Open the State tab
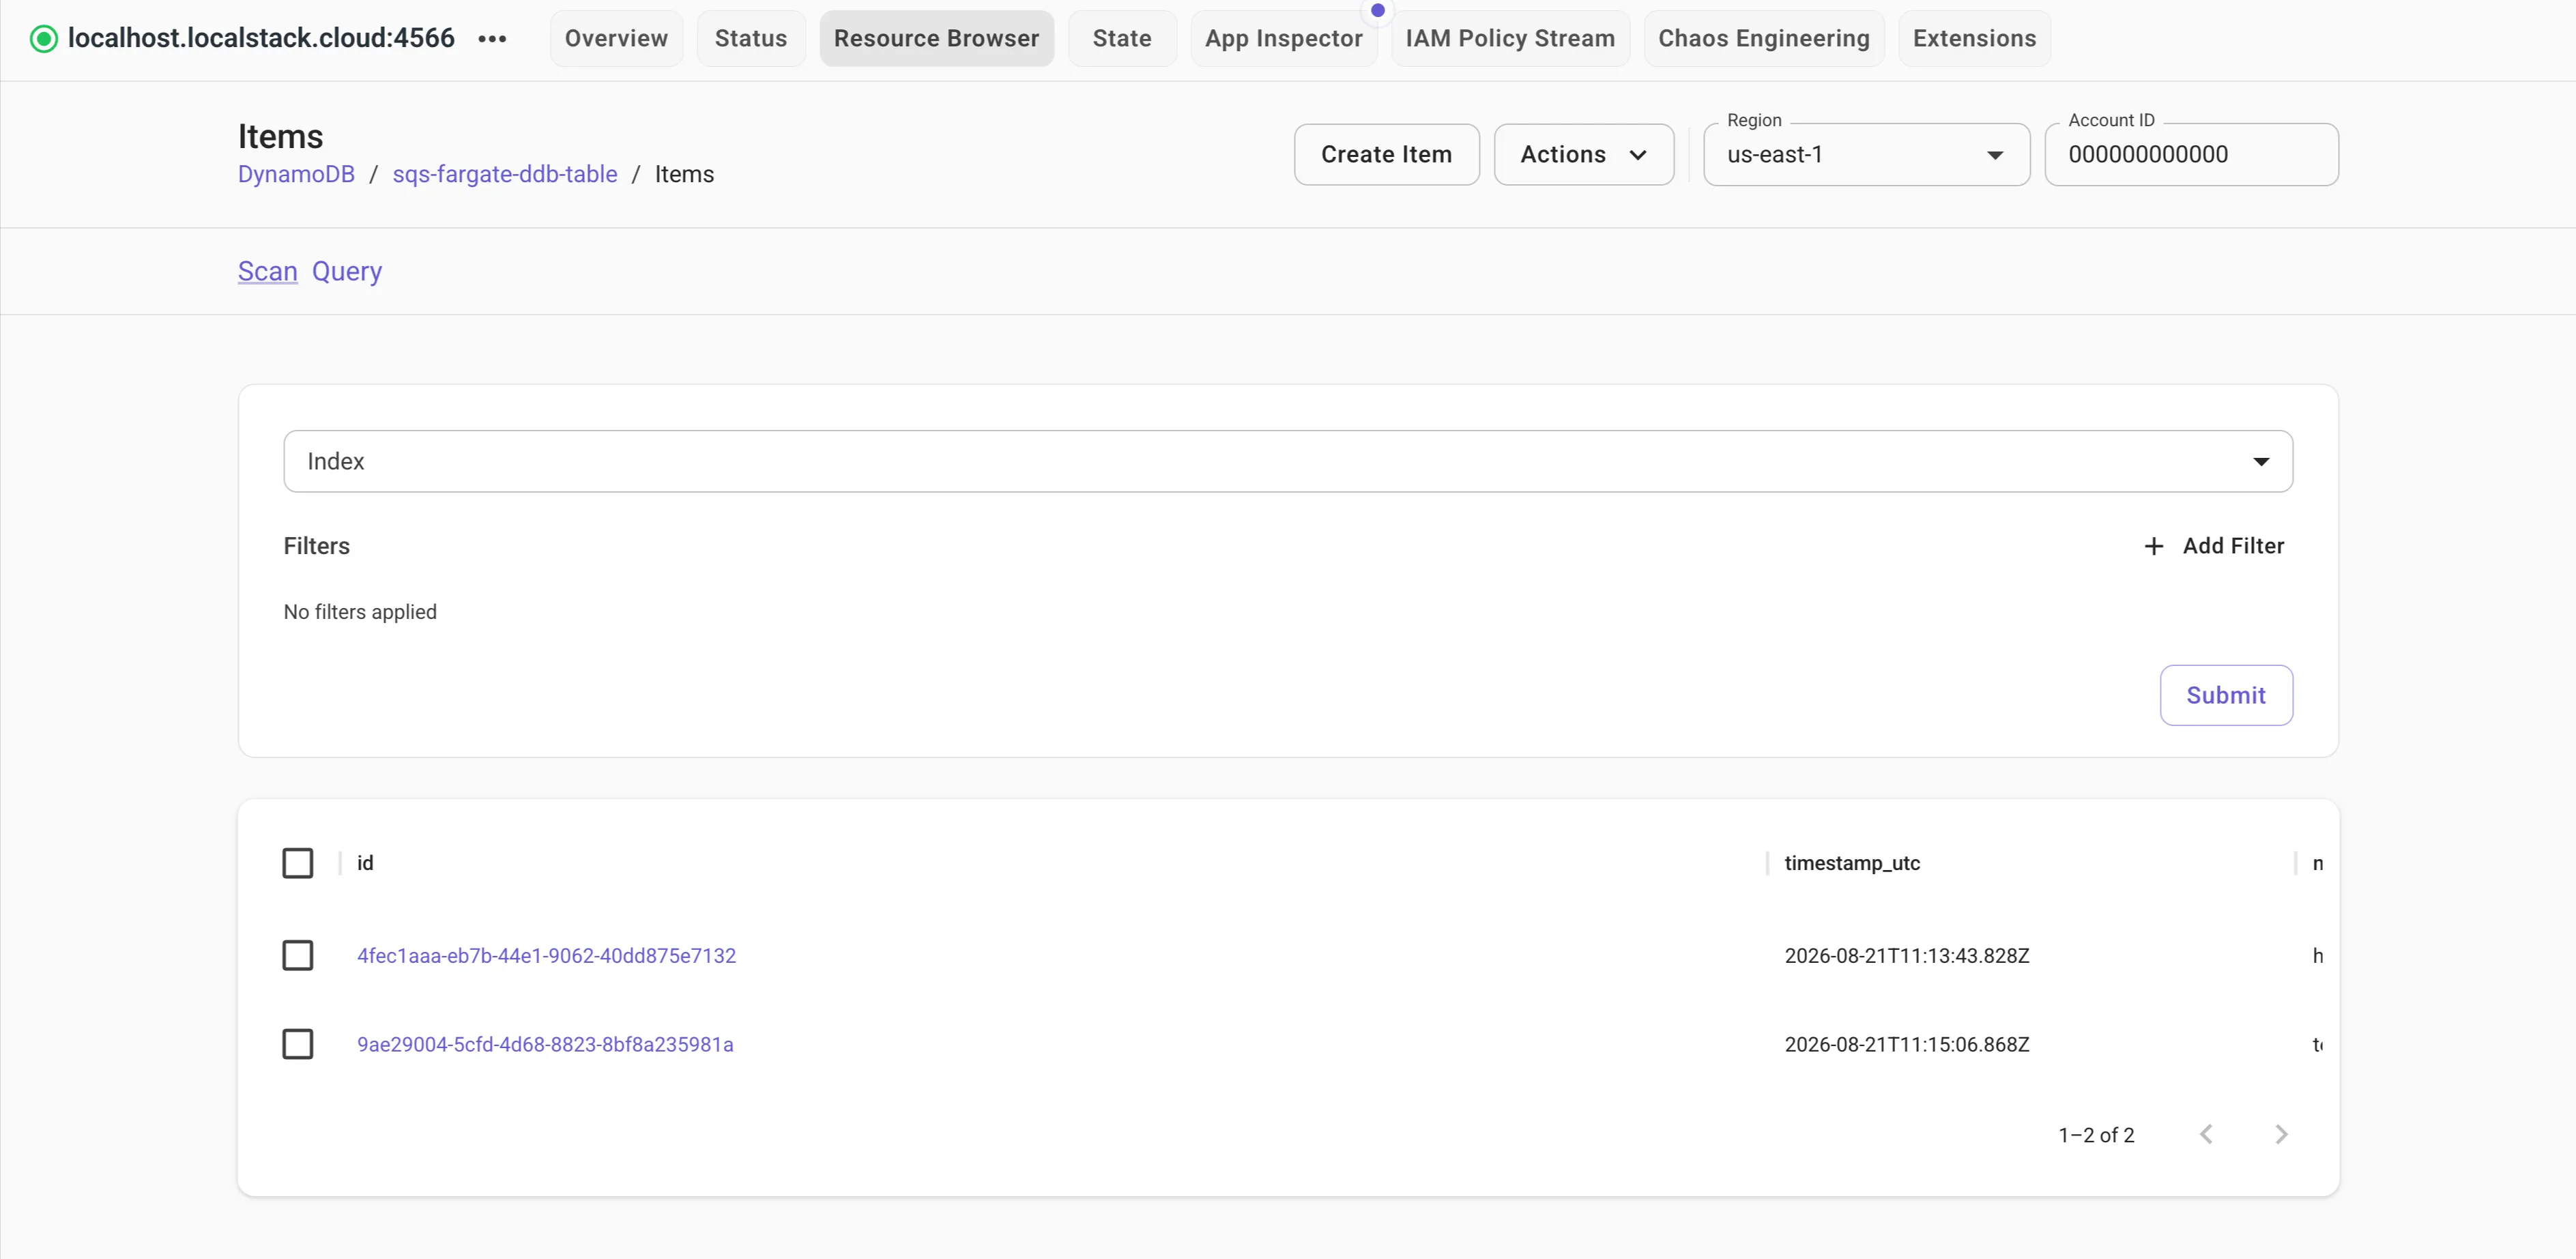 click(x=1122, y=39)
